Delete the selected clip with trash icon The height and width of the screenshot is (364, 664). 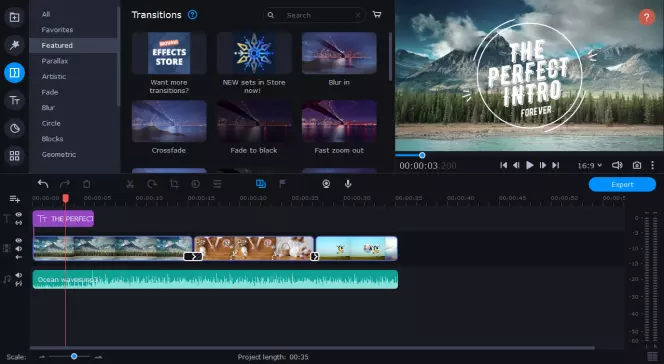coord(86,184)
